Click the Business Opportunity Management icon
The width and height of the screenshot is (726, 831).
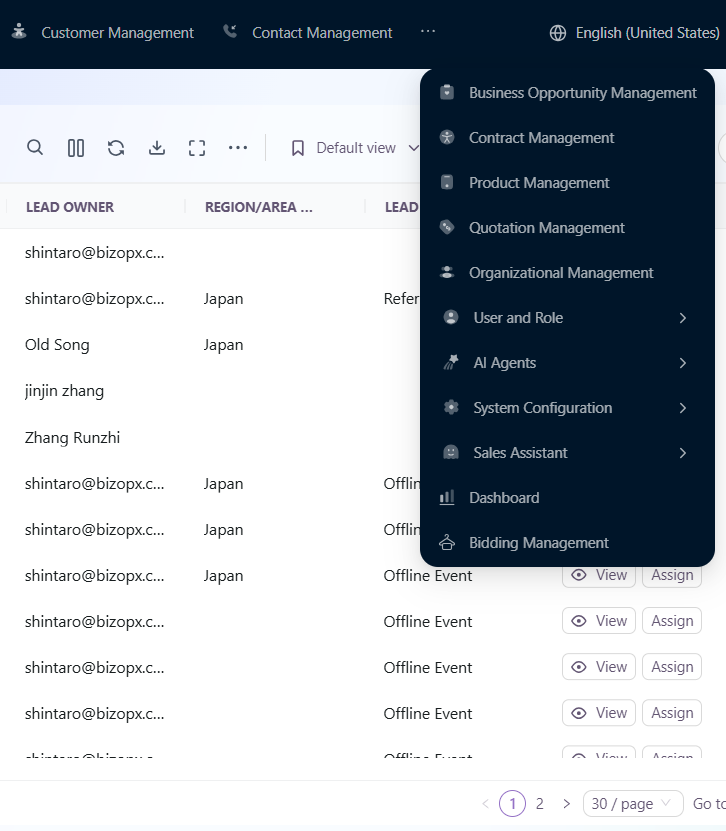[x=447, y=92]
